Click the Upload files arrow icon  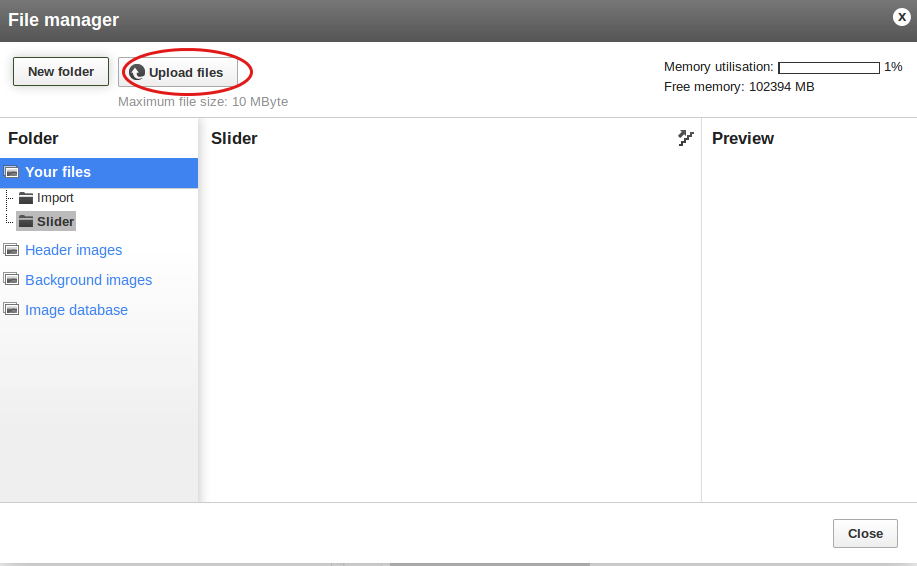point(137,72)
